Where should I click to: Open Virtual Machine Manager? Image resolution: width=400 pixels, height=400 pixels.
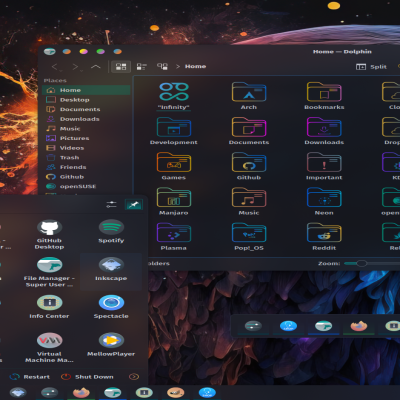[x=49, y=348]
